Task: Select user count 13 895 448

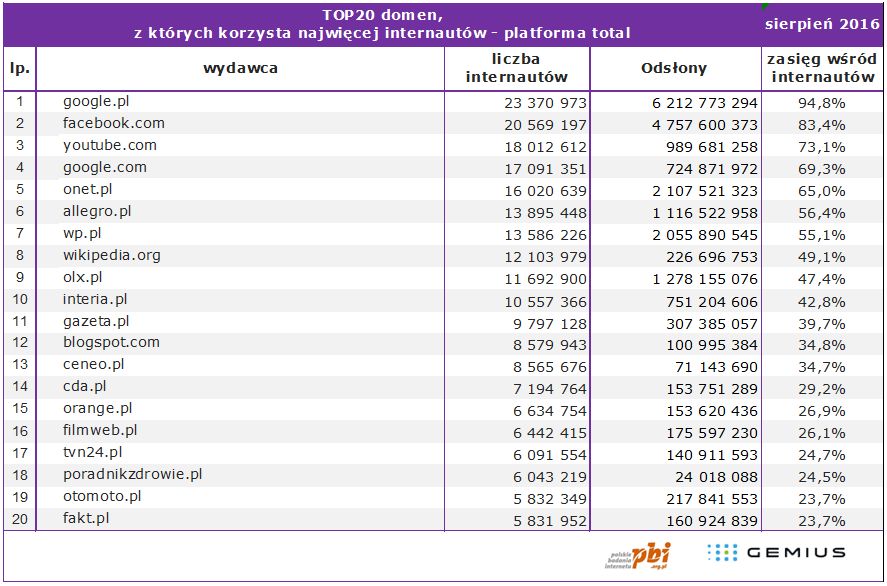Action: (x=545, y=214)
